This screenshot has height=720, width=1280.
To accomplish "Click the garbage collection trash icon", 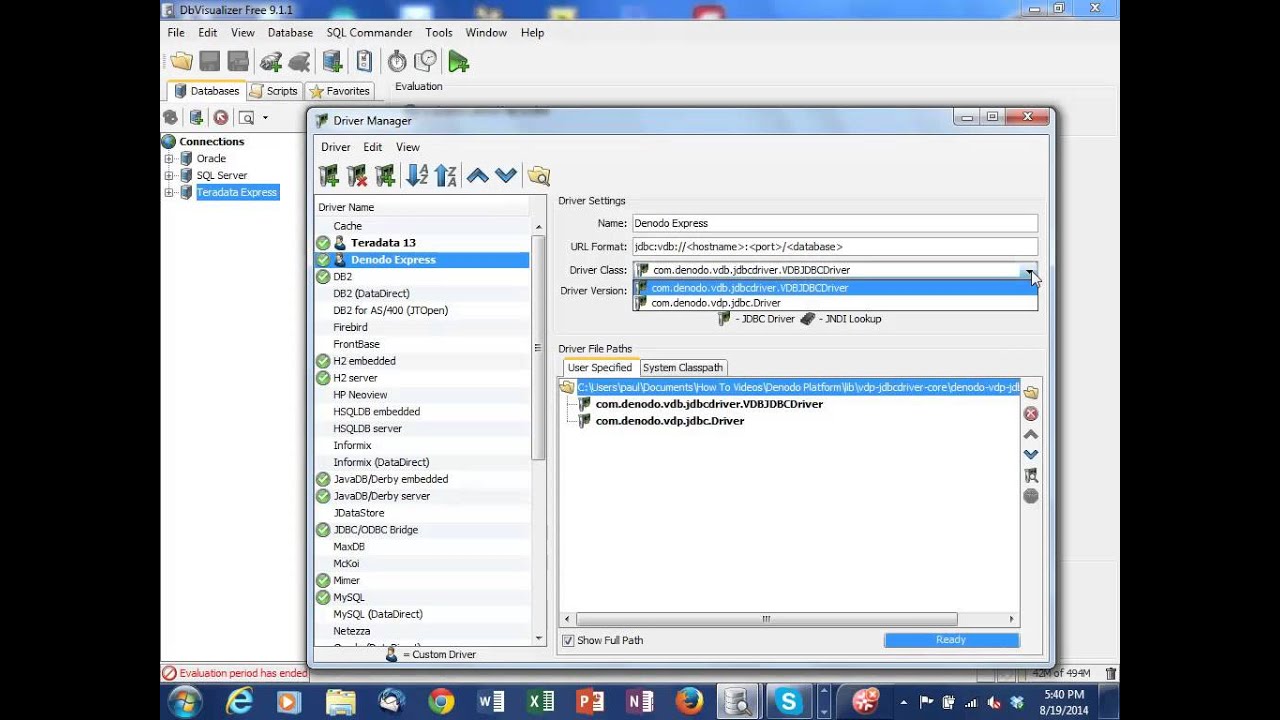I will [1111, 674].
